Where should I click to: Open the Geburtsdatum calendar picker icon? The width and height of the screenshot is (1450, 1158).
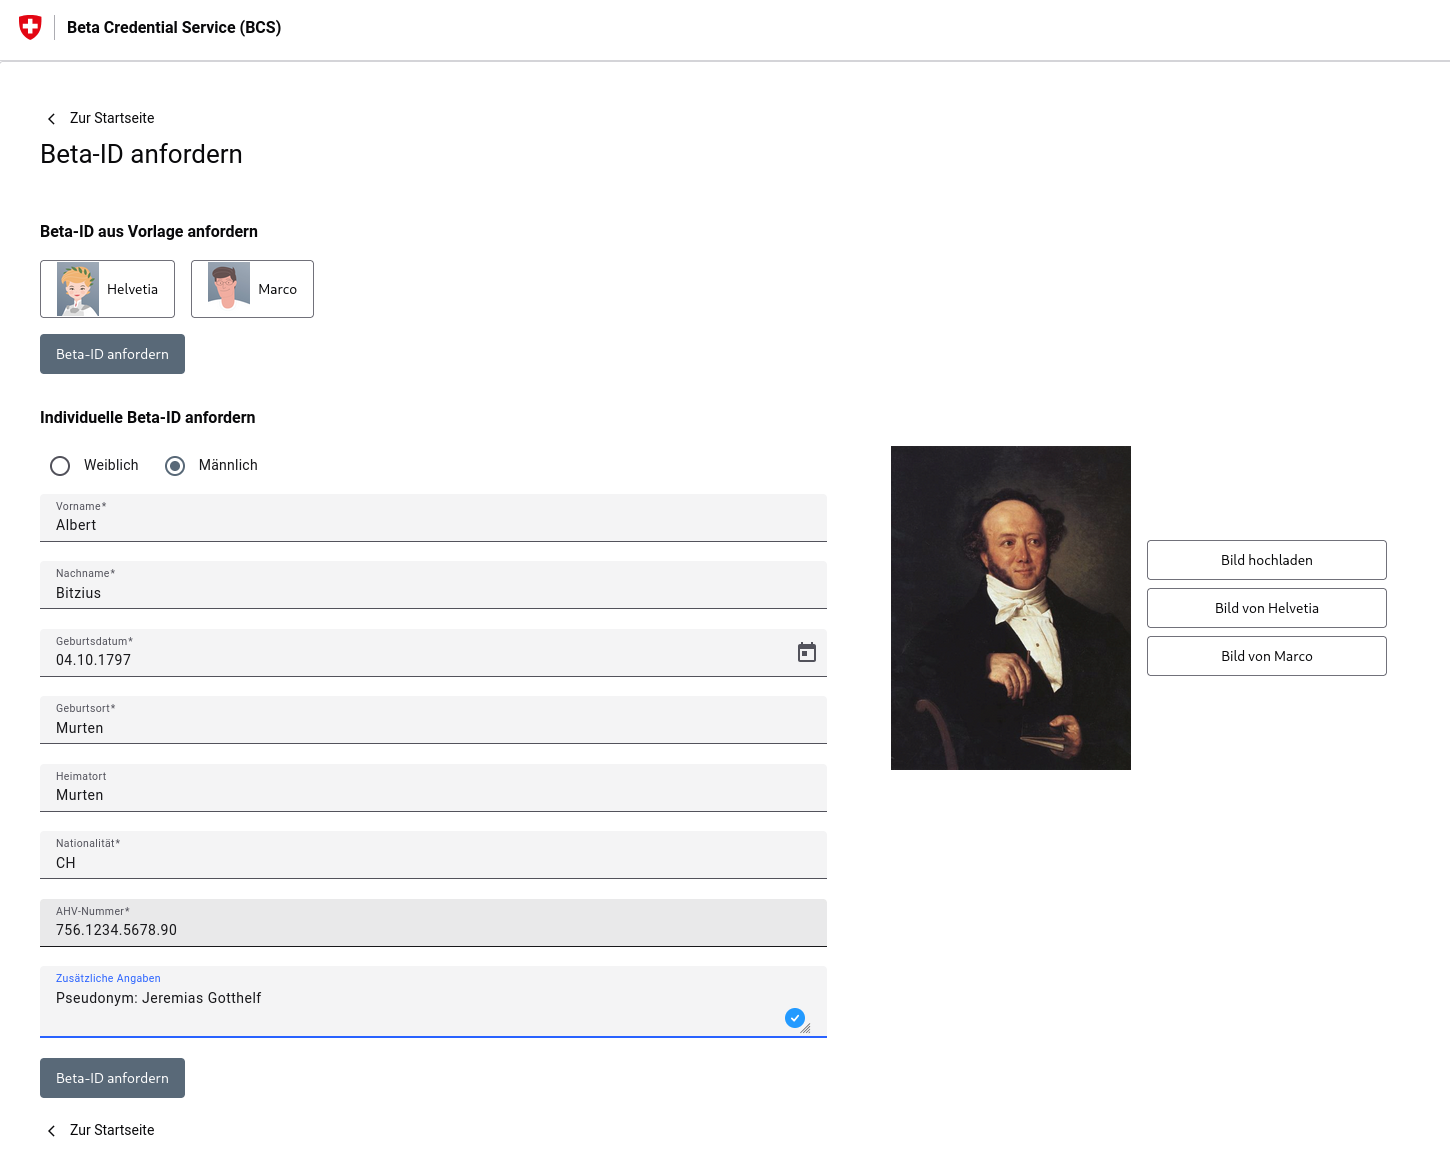[807, 653]
